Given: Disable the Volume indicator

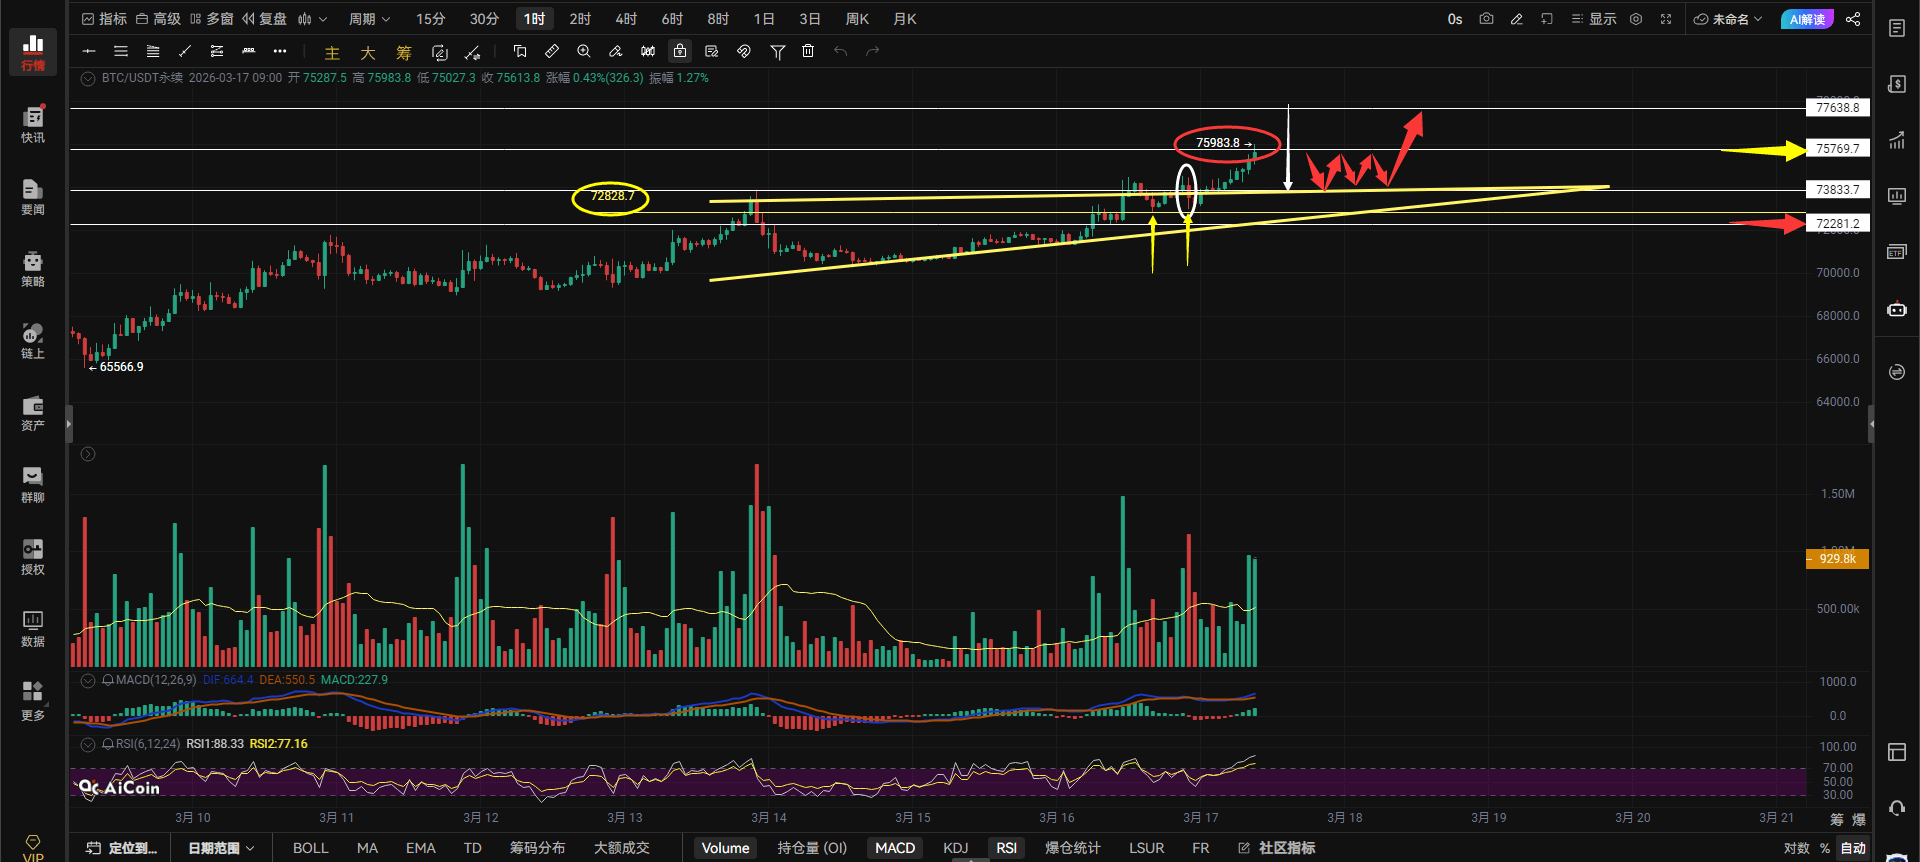Looking at the screenshot, I should coord(725,848).
